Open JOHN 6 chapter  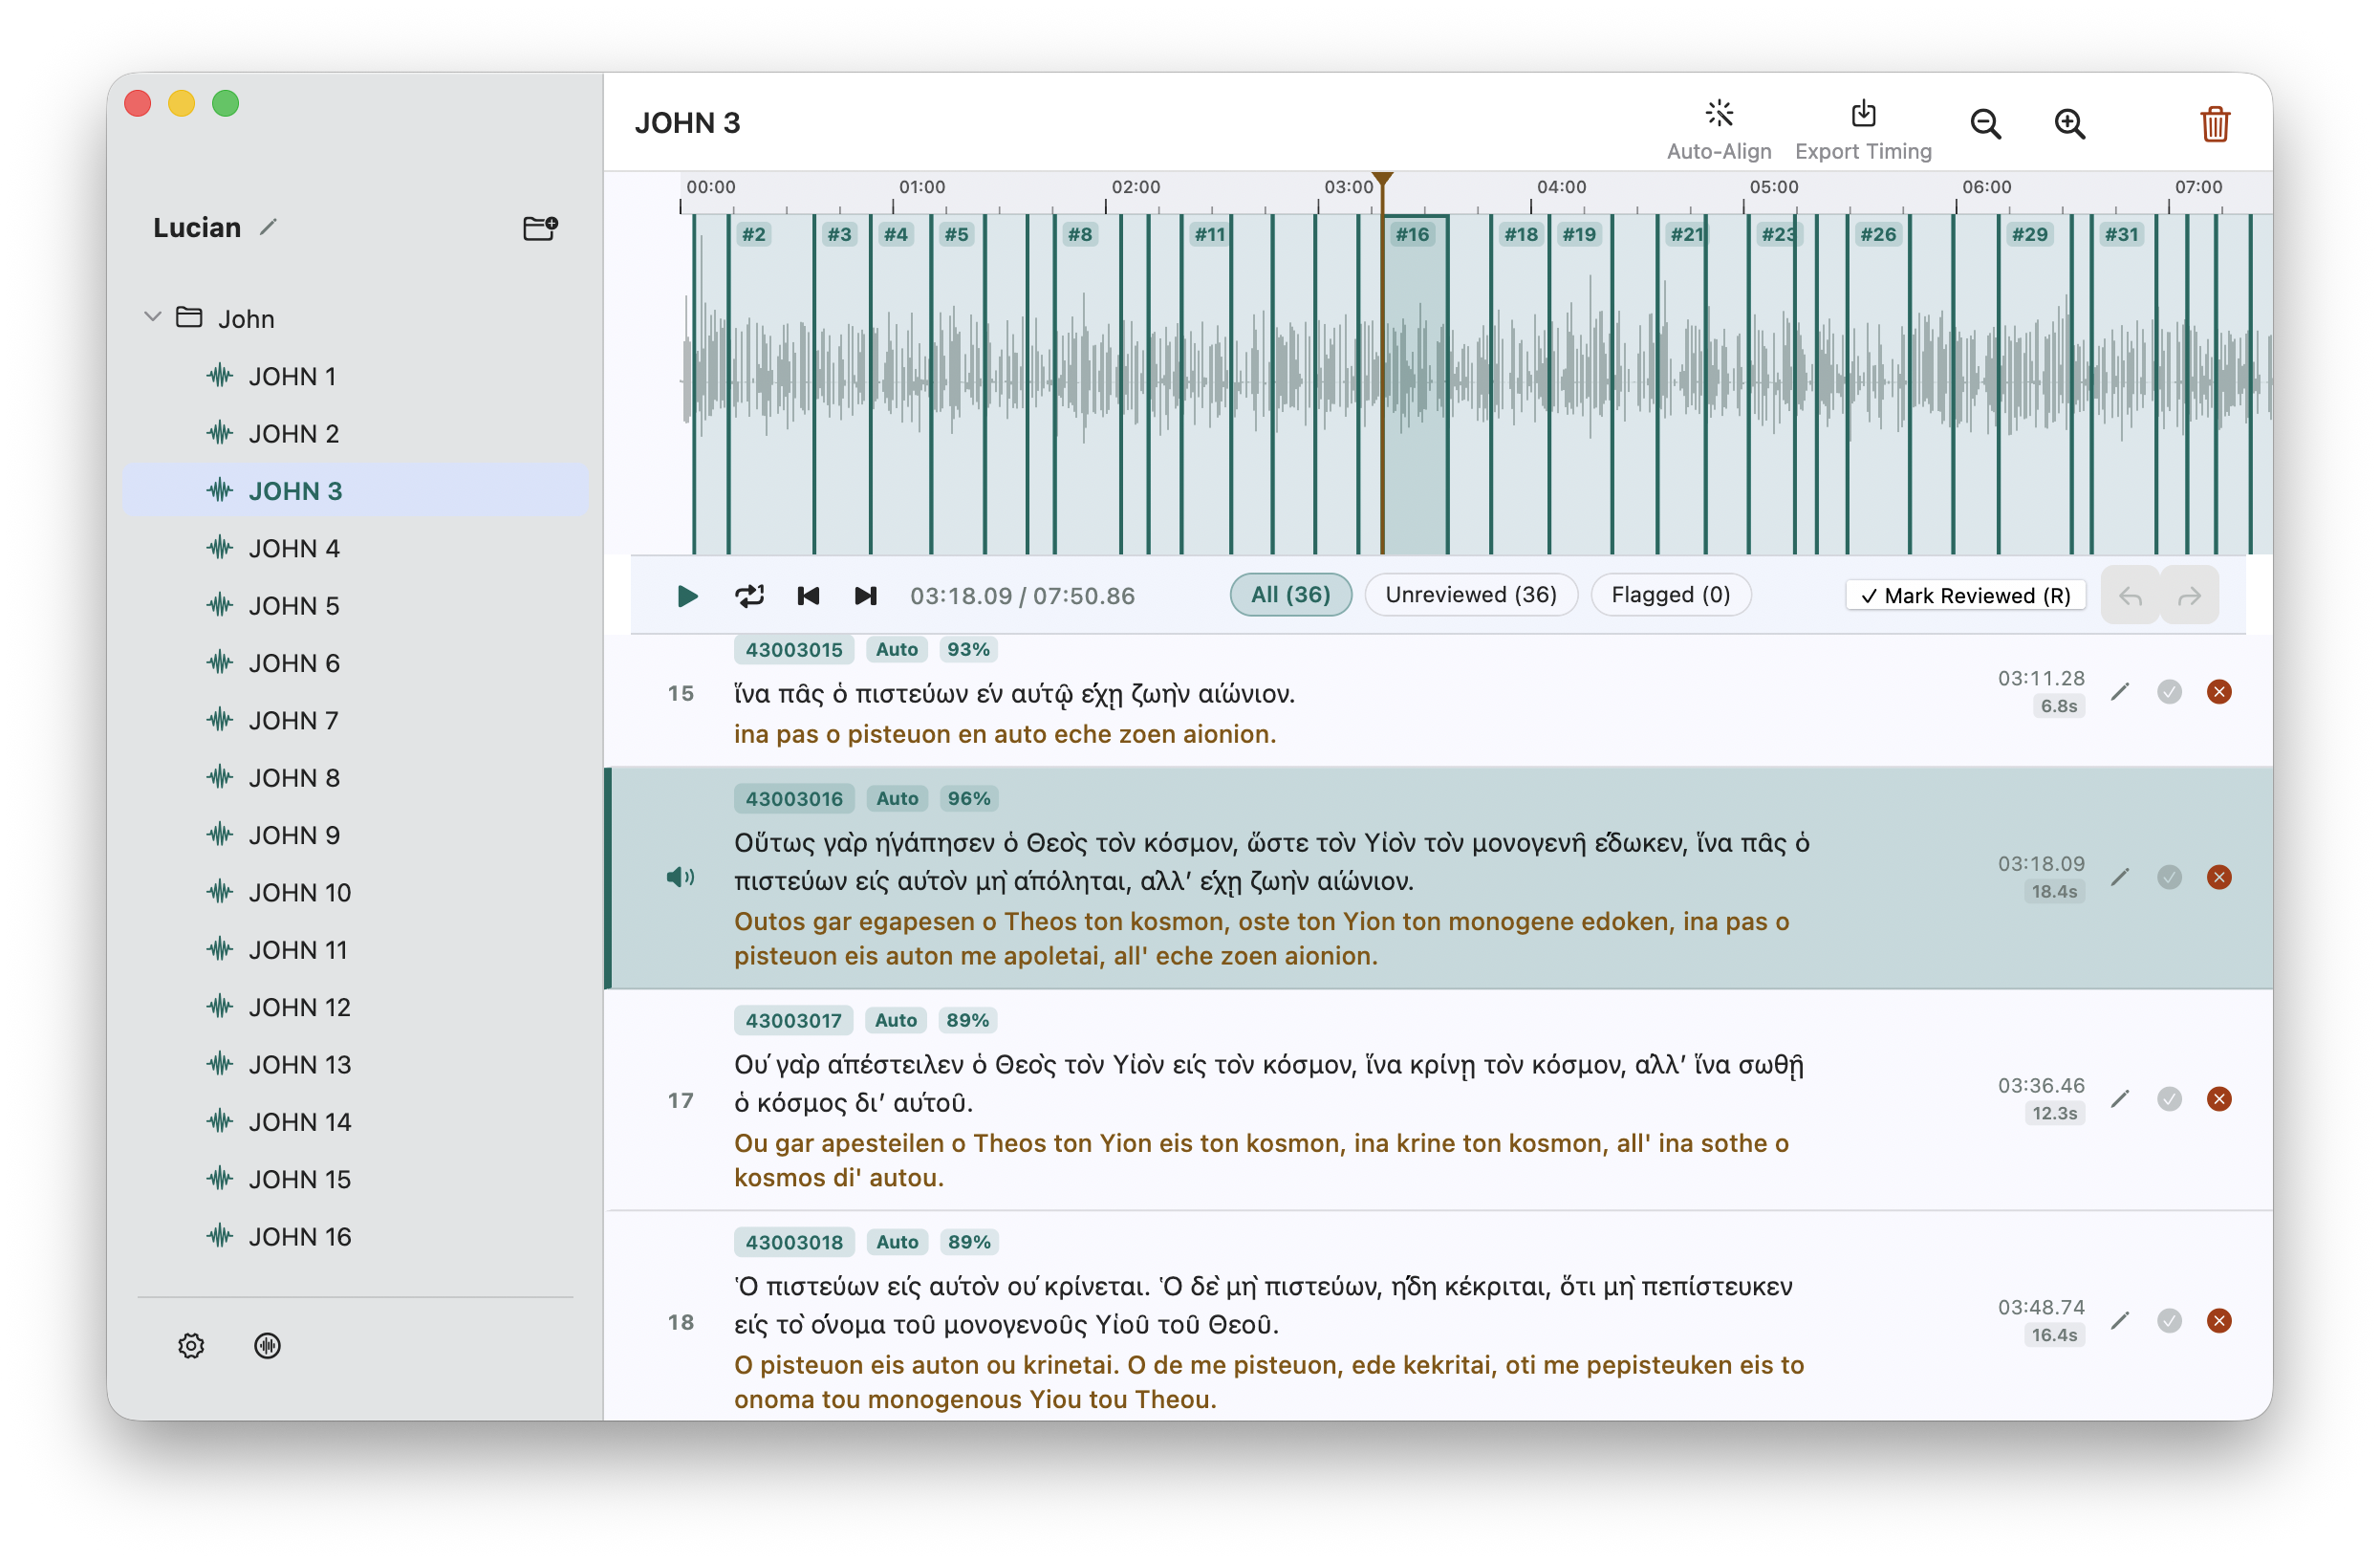coord(355,663)
